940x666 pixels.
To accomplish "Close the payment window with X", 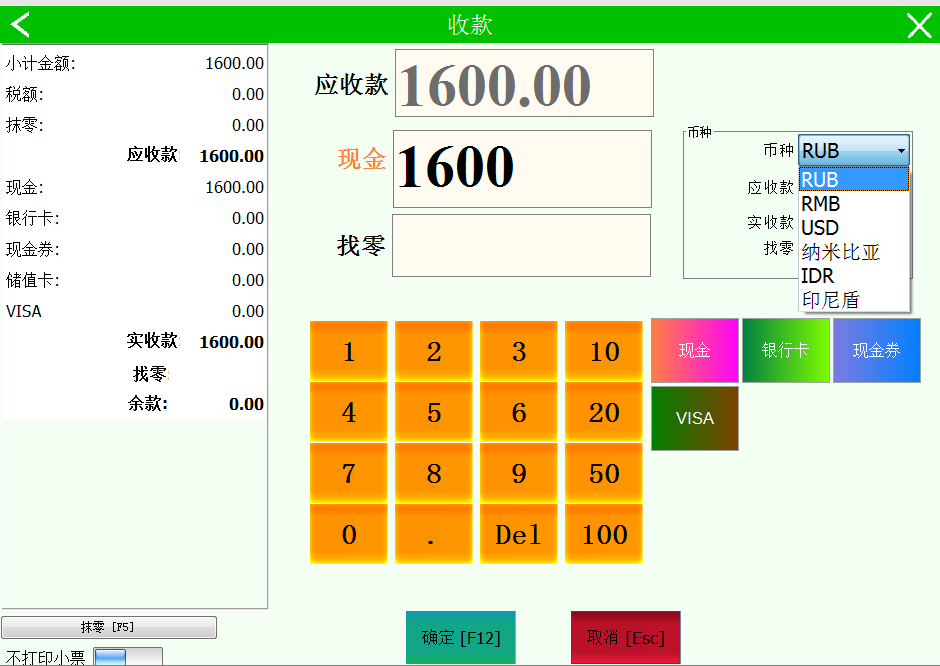I will pyautogui.click(x=918, y=26).
